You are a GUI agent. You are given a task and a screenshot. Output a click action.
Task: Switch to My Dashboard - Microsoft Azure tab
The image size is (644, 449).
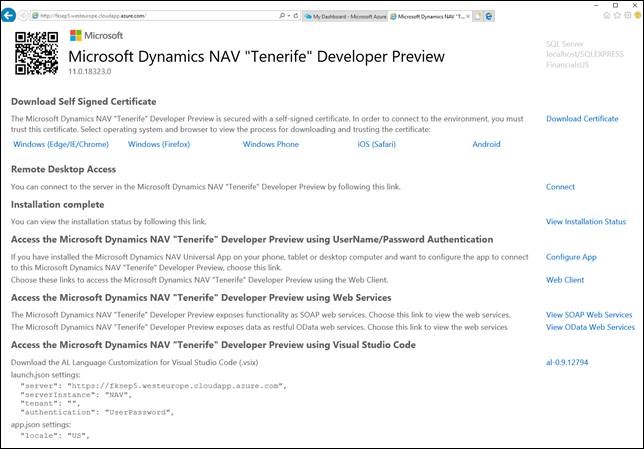(x=347, y=16)
